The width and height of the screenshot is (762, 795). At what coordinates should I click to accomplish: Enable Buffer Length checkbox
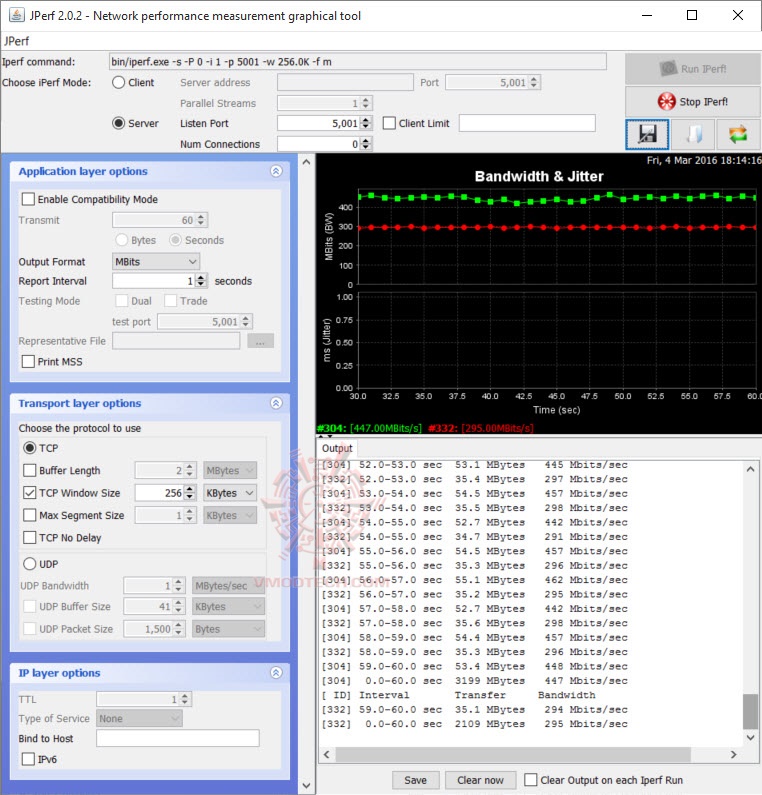[x=29, y=471]
